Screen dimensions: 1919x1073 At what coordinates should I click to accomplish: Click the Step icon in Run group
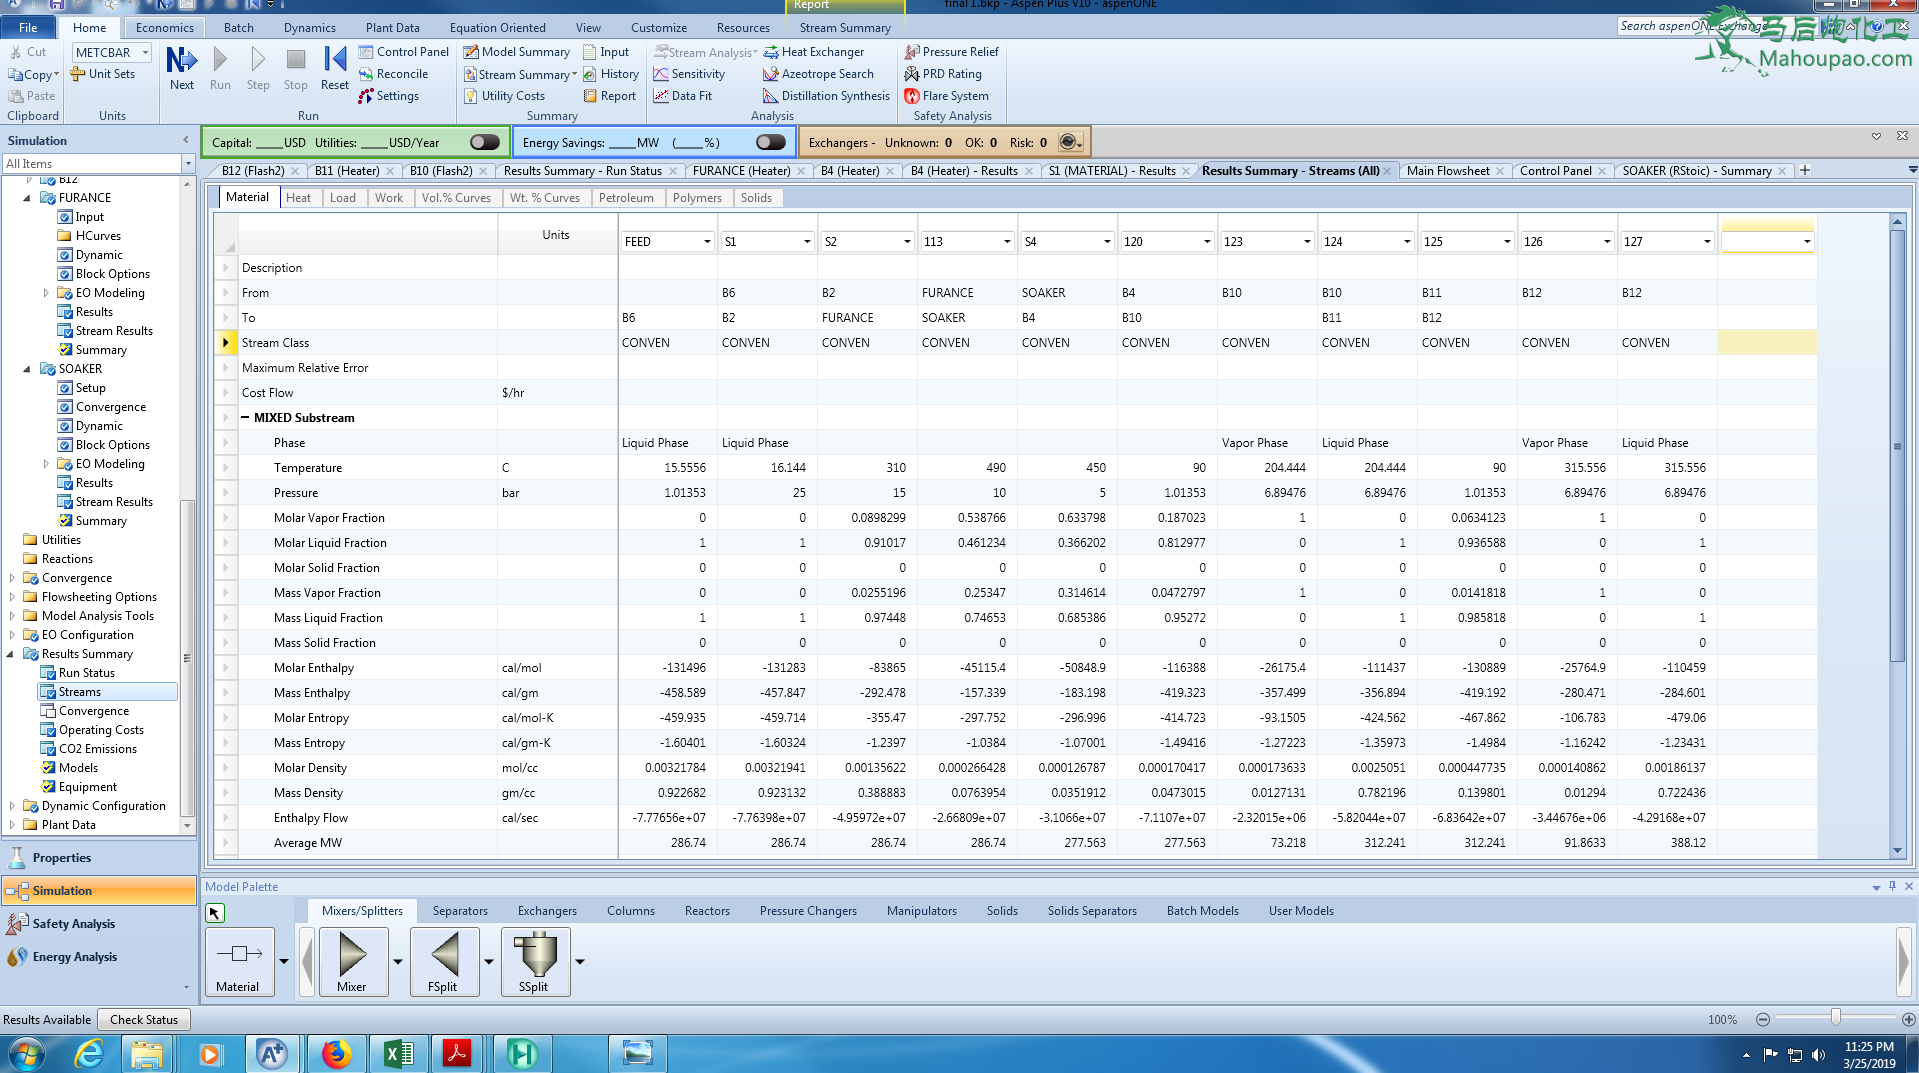click(258, 67)
